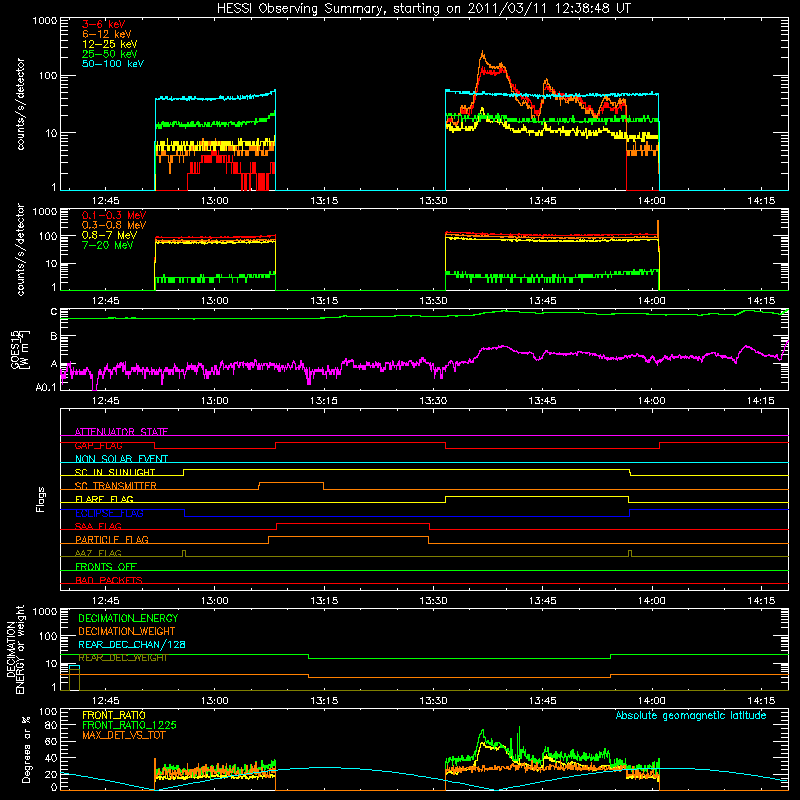The image size is (800, 800).
Task: Click the Degrees or % axis label
Action: [26, 750]
